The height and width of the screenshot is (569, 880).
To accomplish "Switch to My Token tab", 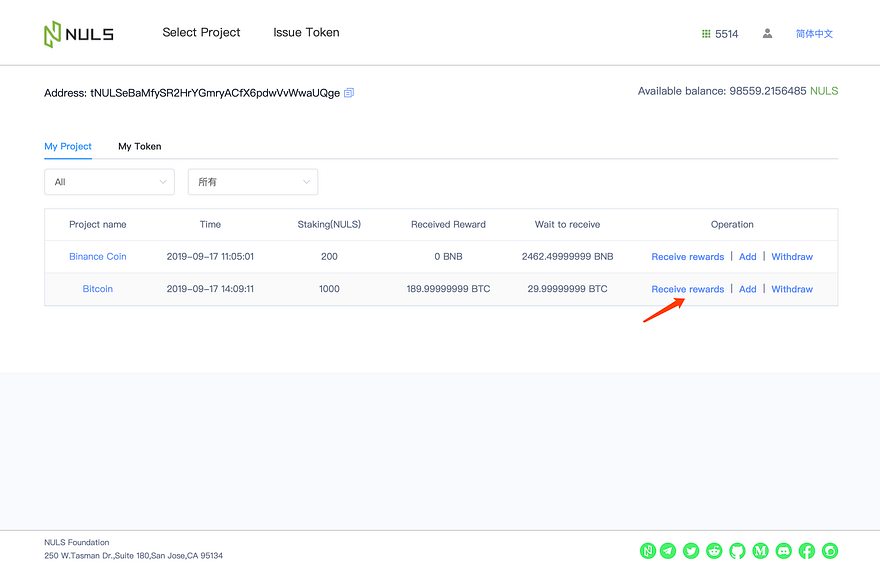I will click(x=140, y=146).
